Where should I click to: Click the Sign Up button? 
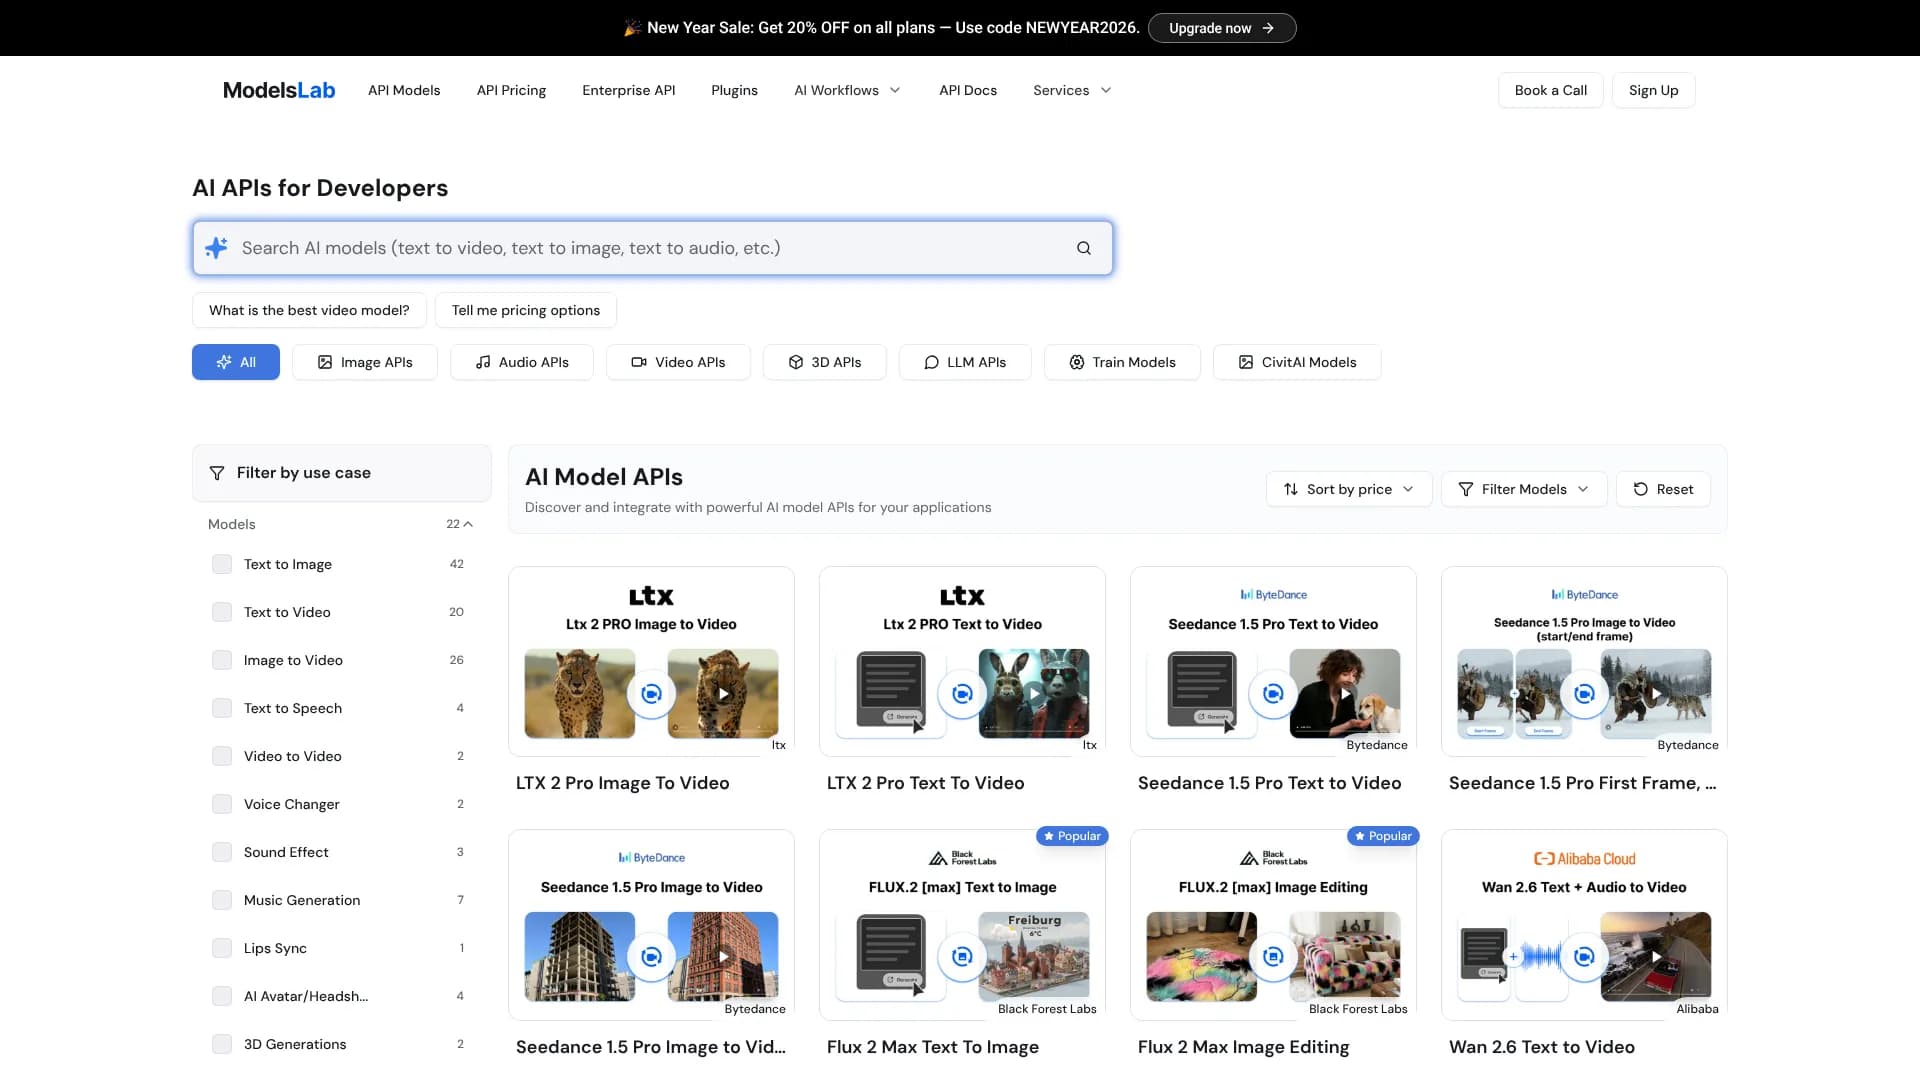click(x=1654, y=90)
